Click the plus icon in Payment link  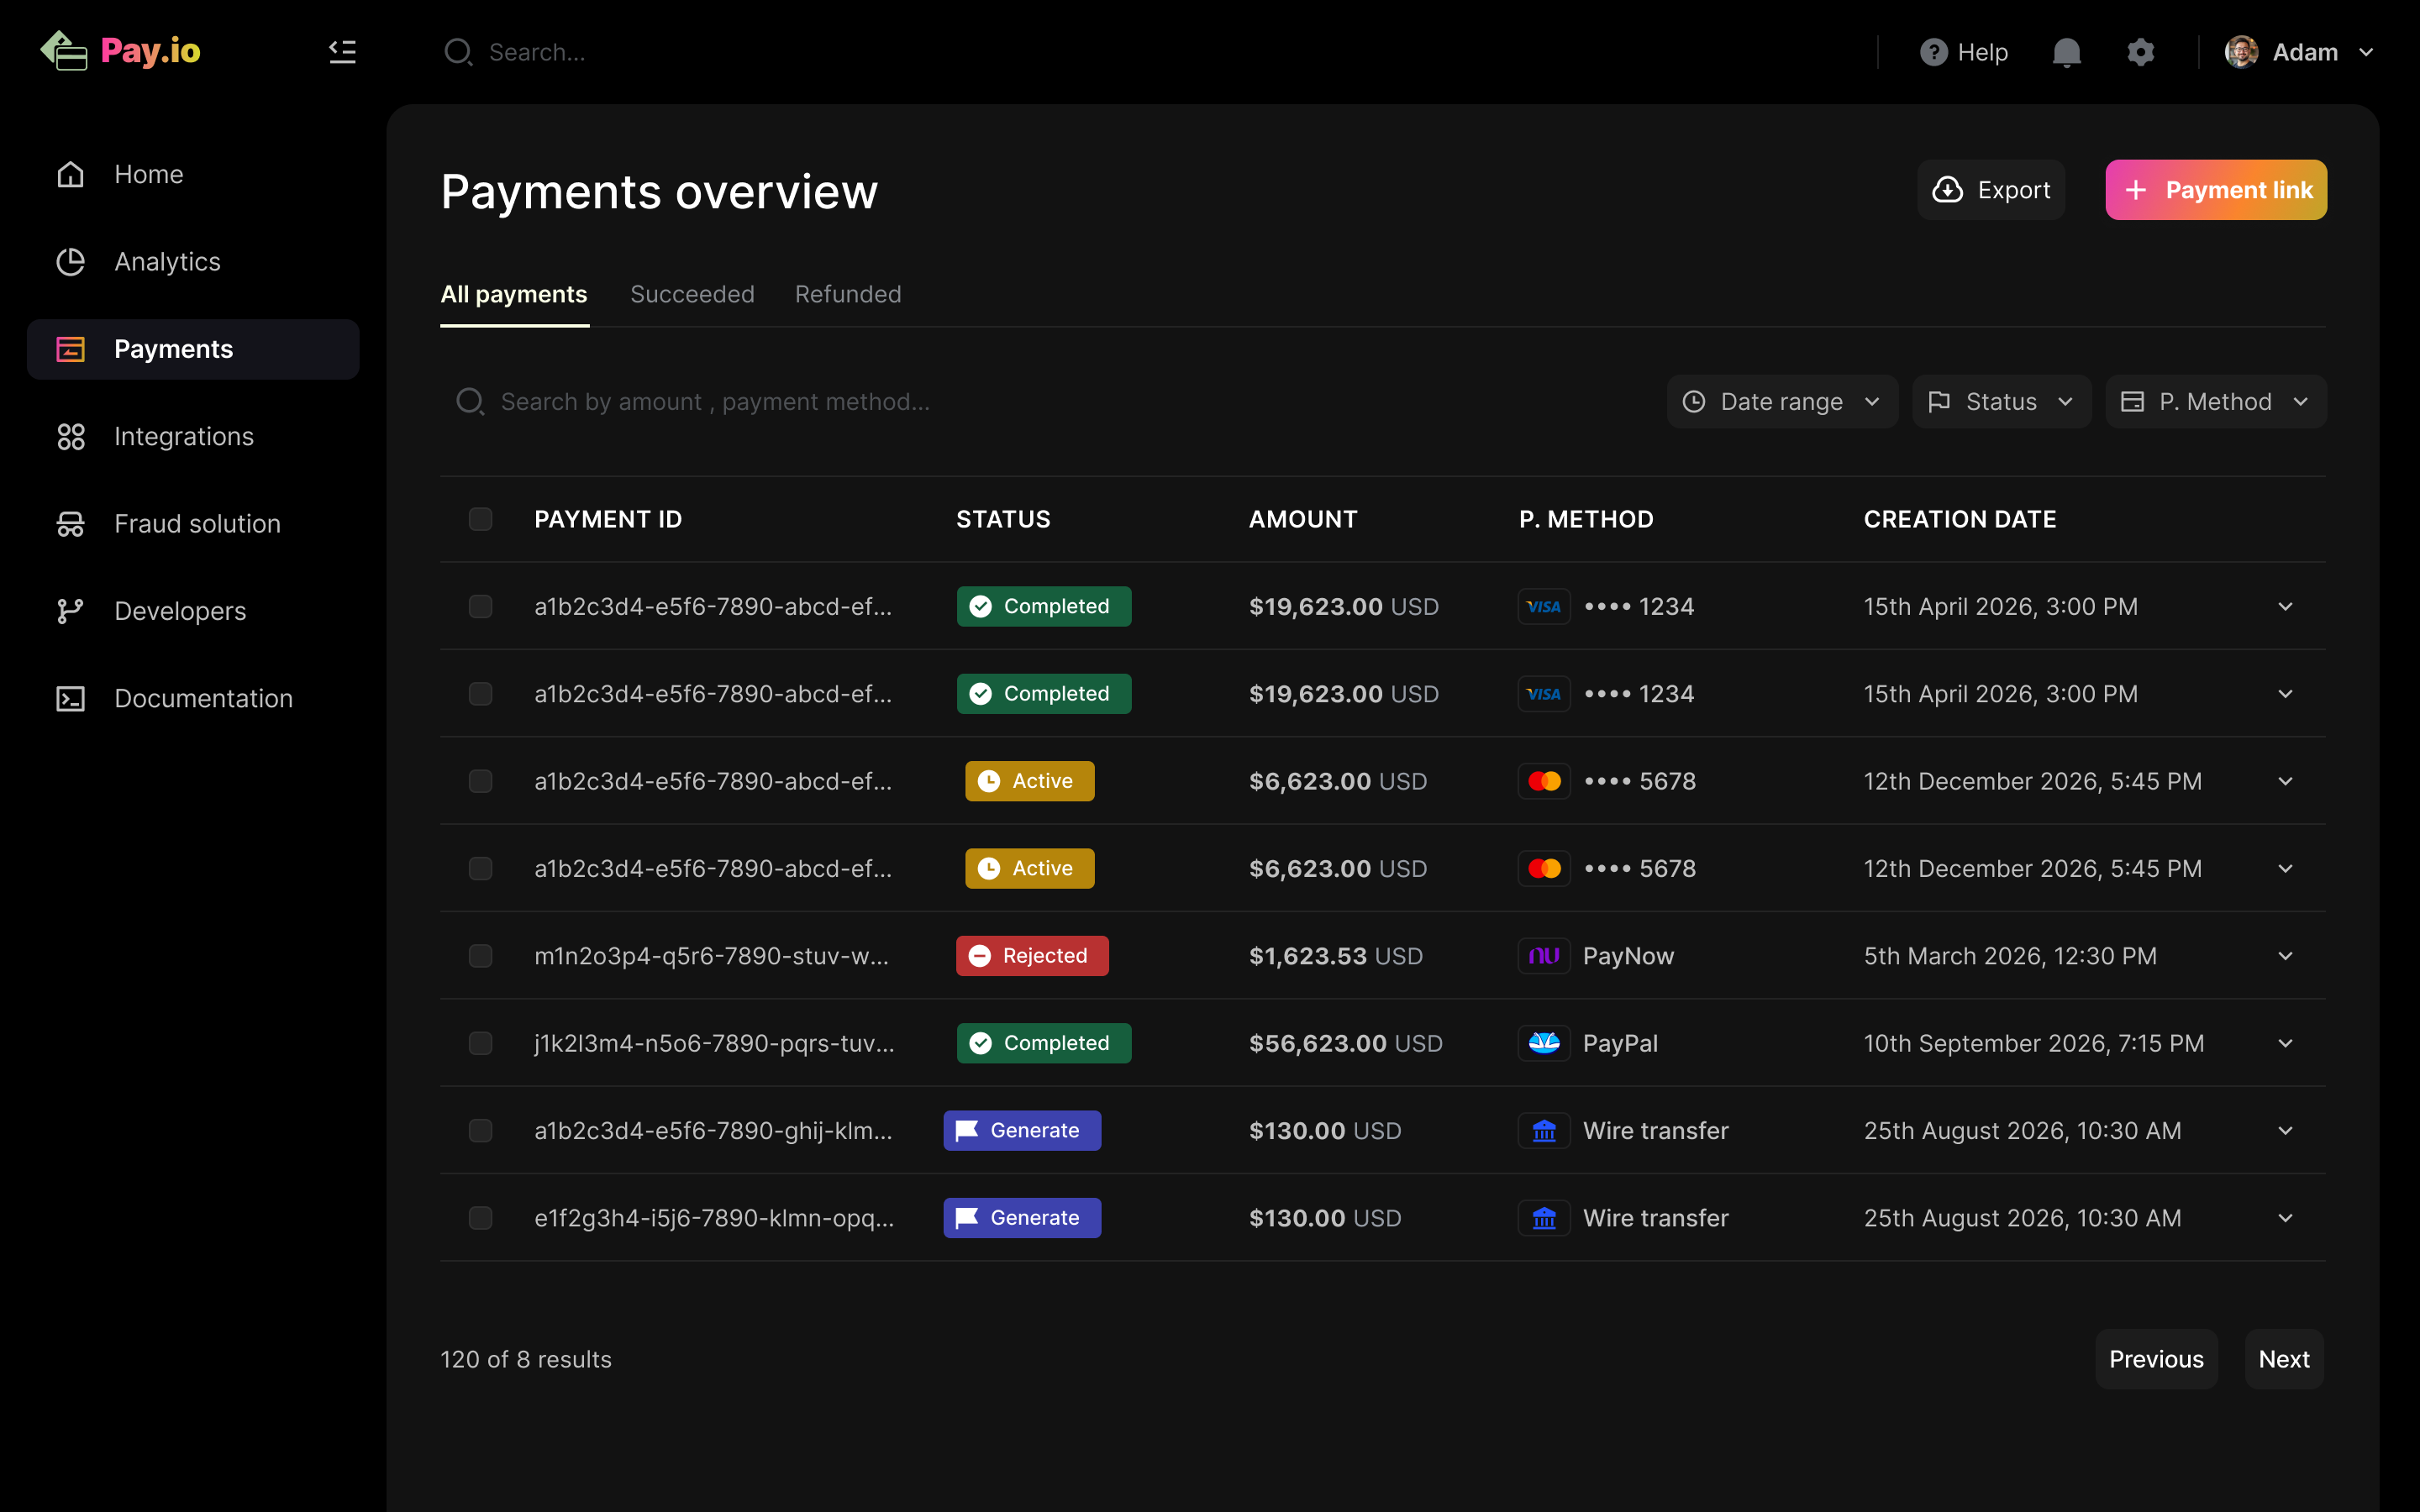click(x=2135, y=190)
